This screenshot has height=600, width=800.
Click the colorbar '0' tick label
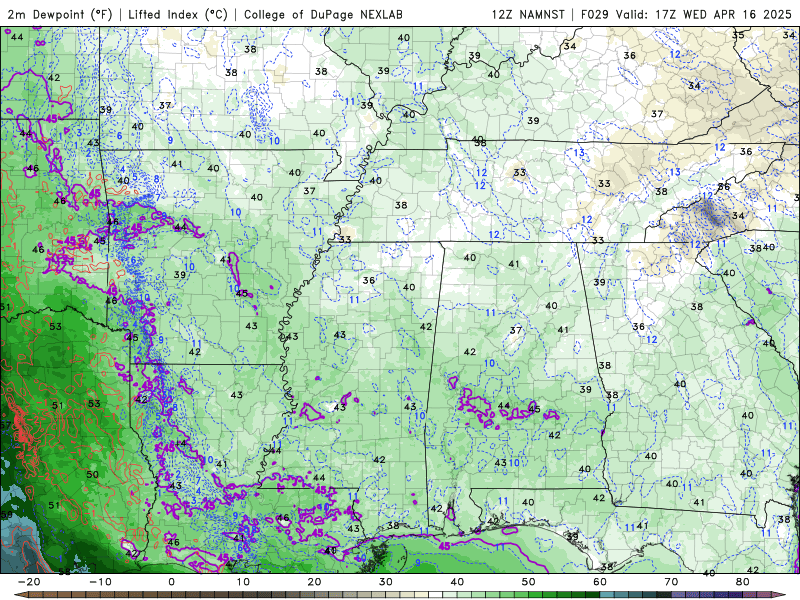tap(171, 582)
